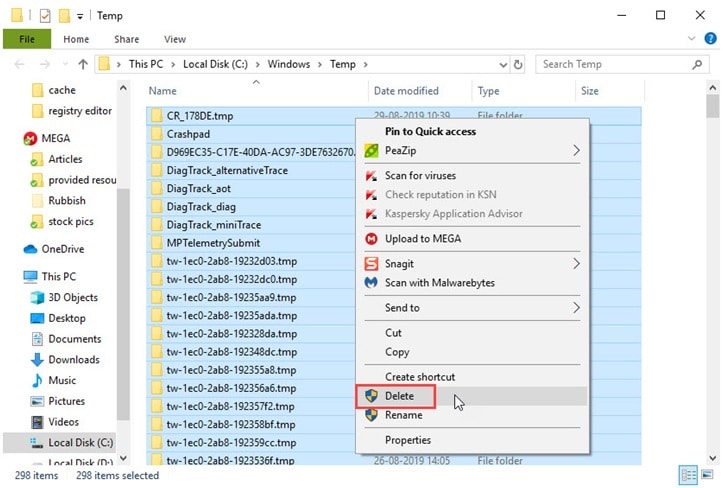Click chevron after Windows in breadcrumb
The width and height of the screenshot is (723, 488).
click(x=320, y=65)
